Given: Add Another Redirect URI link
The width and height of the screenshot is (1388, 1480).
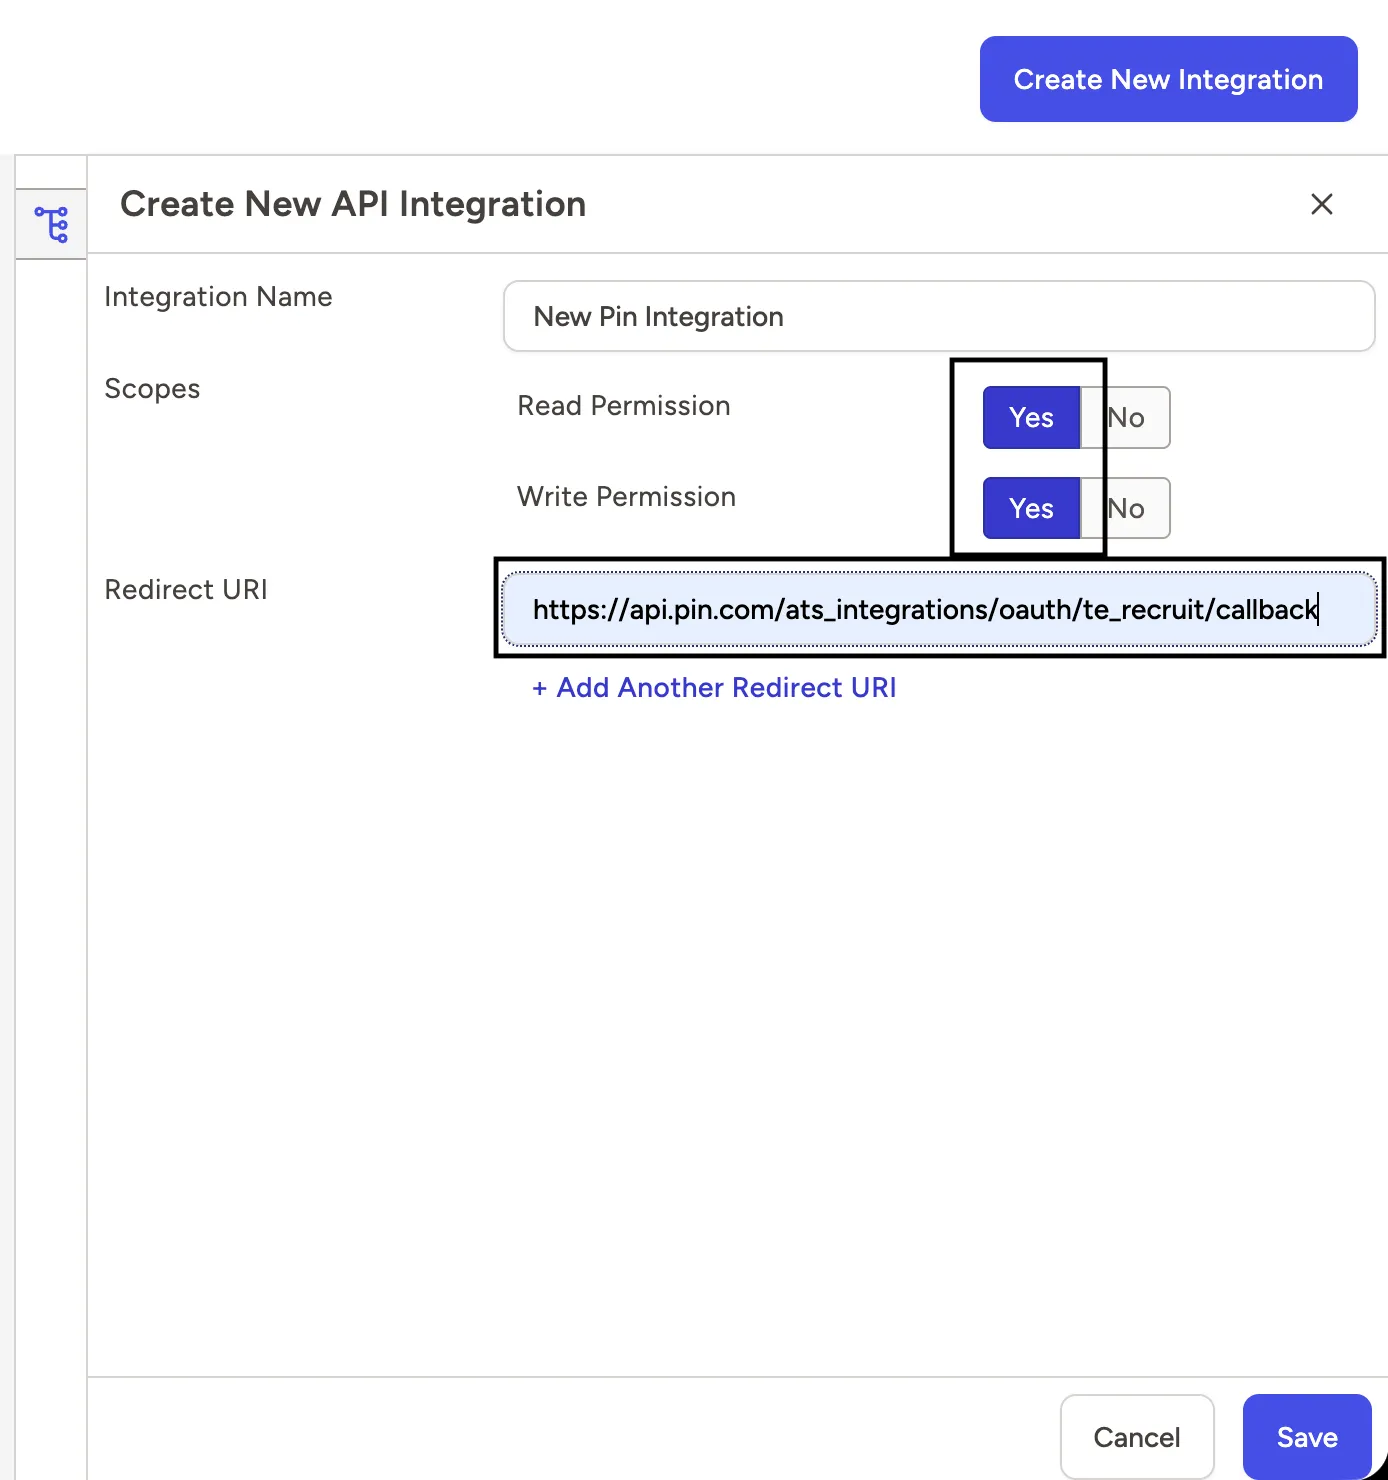Looking at the screenshot, I should pyautogui.click(x=714, y=688).
